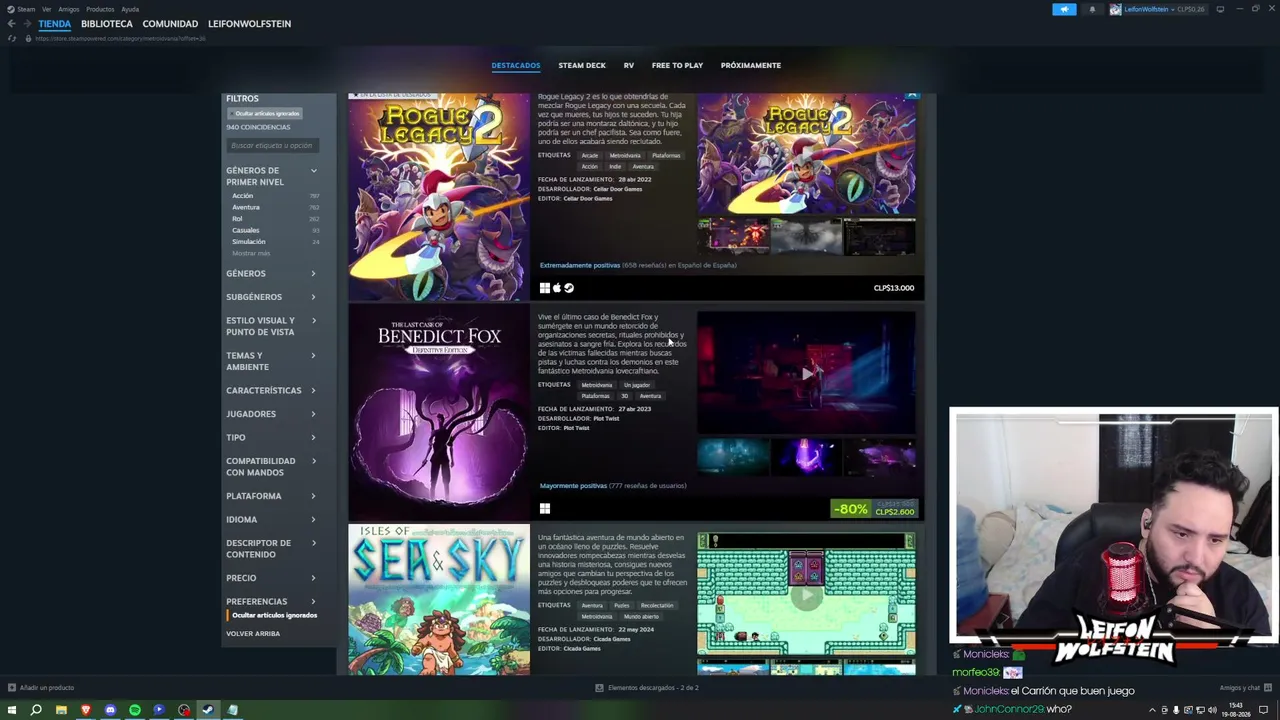Toggle Ocultar artículos ignorados under Preferencias
The height and width of the screenshot is (720, 1280).
pos(274,615)
